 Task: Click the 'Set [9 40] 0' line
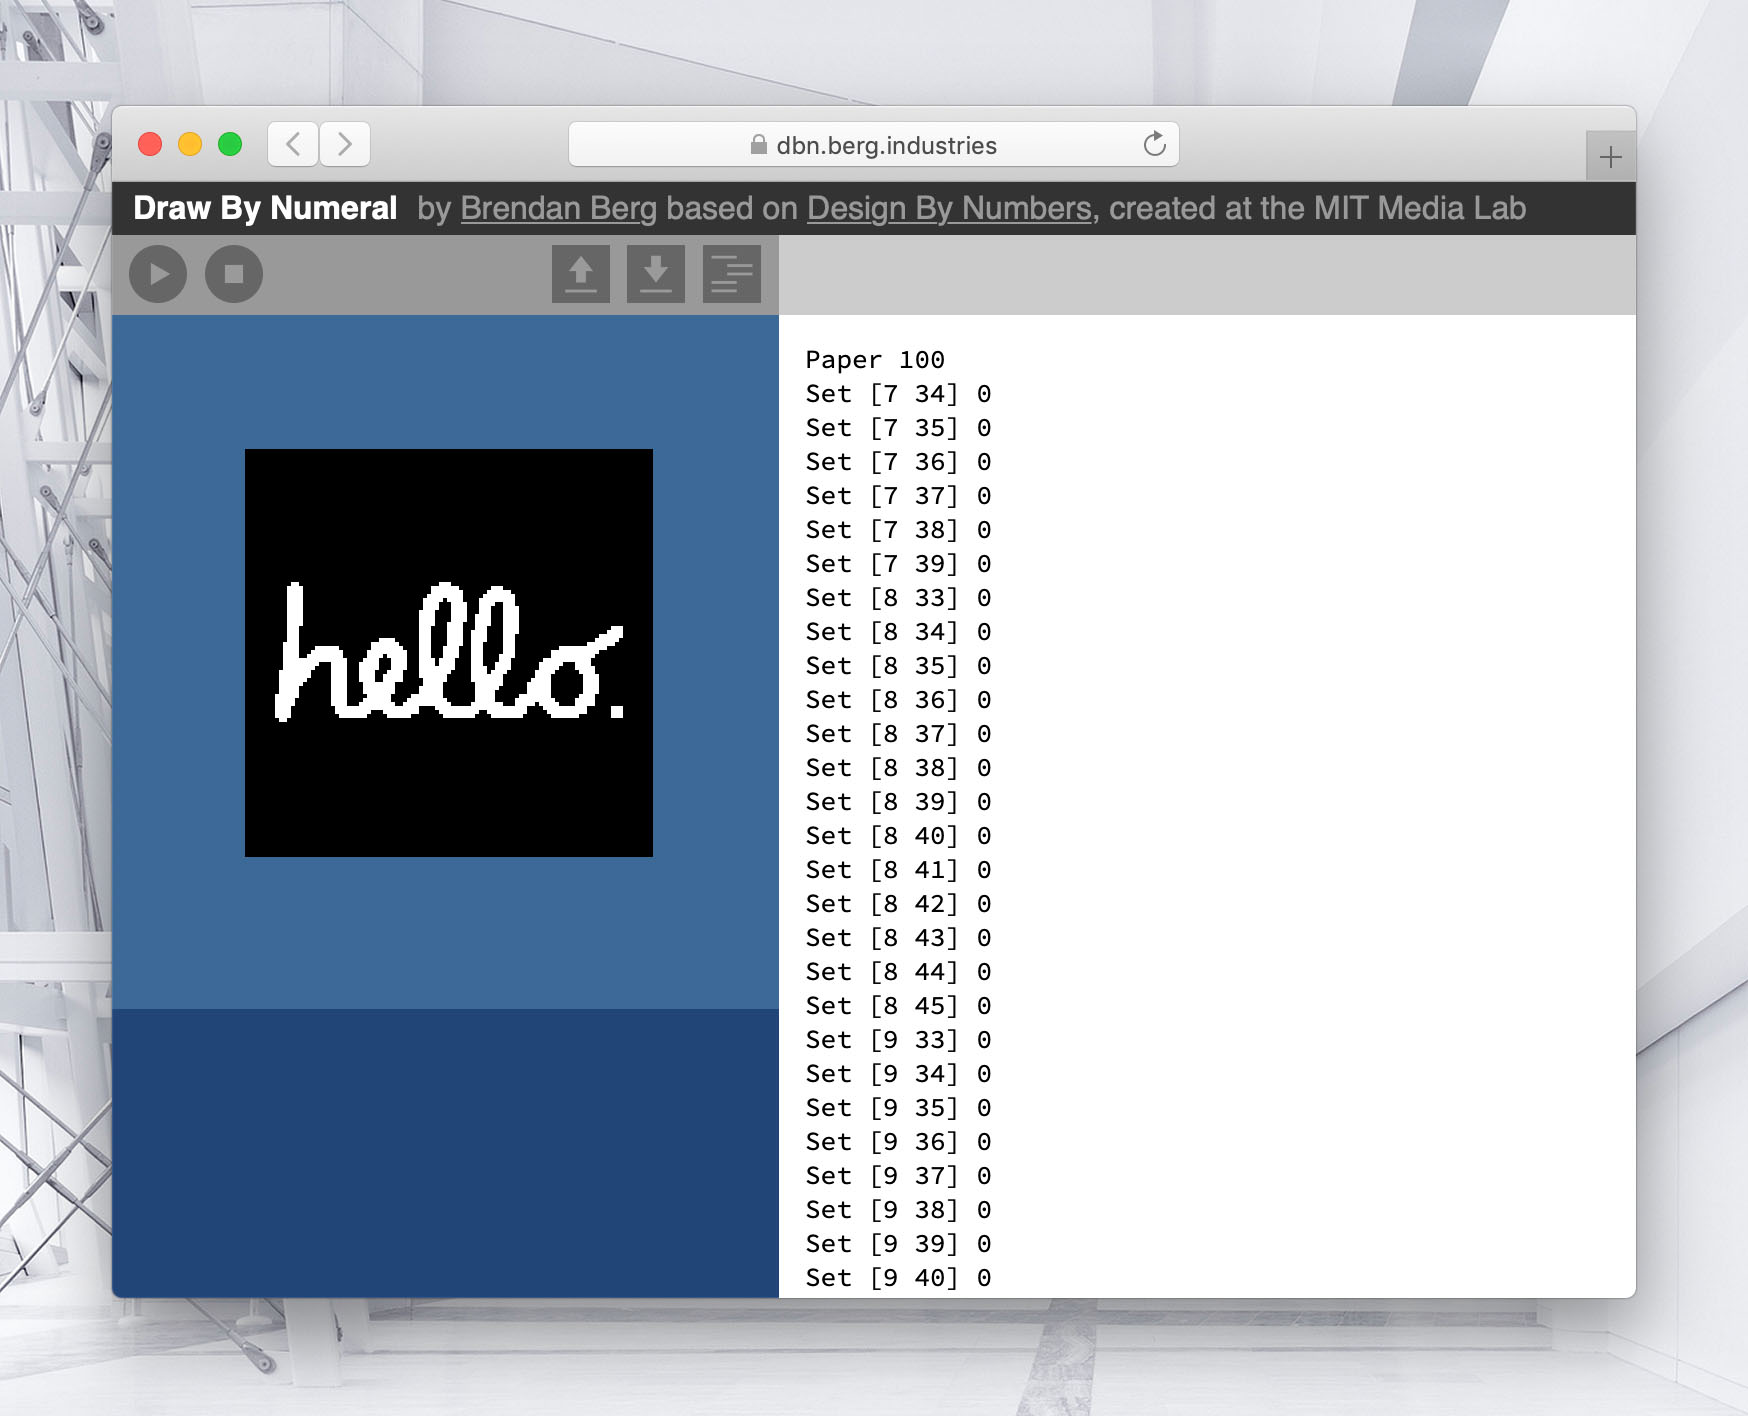899,1278
